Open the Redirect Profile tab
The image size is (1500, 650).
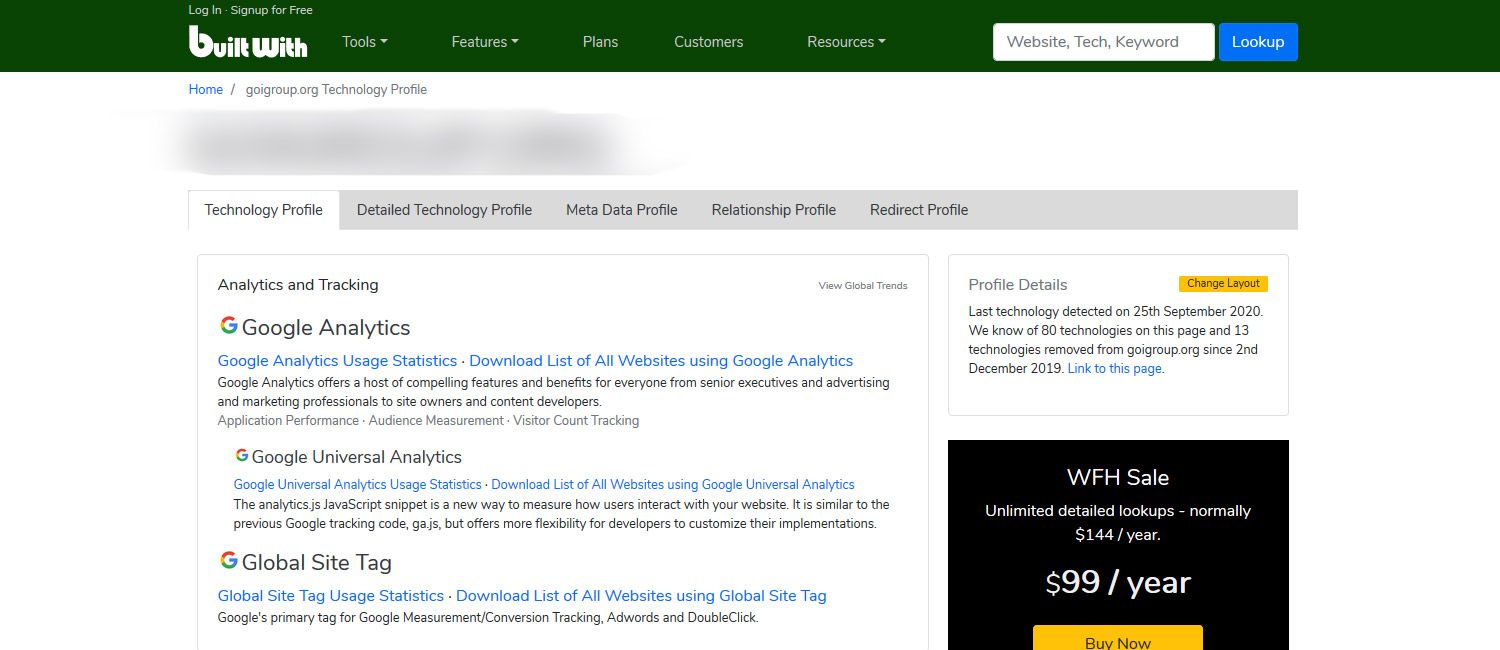(919, 210)
